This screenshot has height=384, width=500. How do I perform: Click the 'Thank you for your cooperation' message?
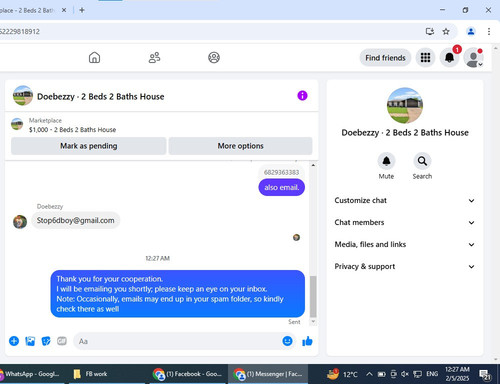click(x=178, y=294)
